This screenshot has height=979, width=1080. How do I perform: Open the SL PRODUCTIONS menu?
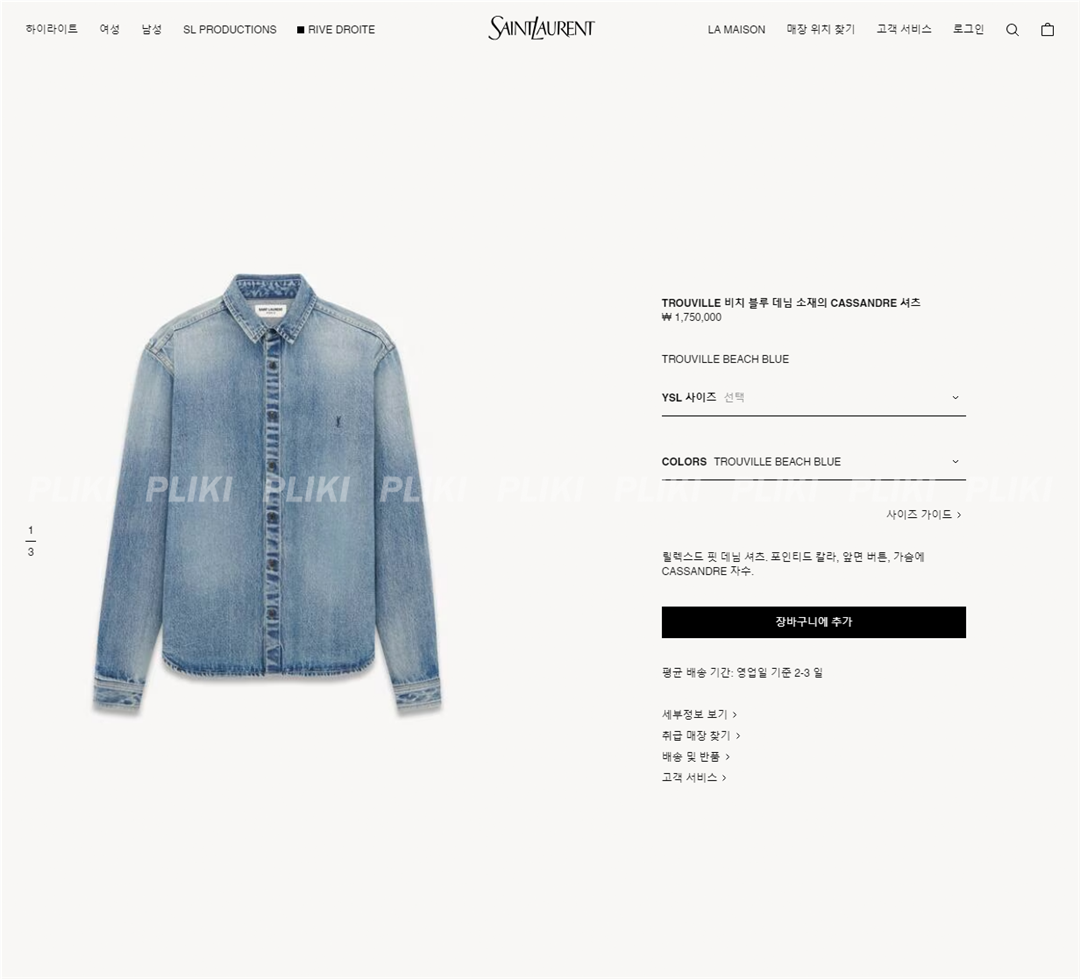coord(229,30)
